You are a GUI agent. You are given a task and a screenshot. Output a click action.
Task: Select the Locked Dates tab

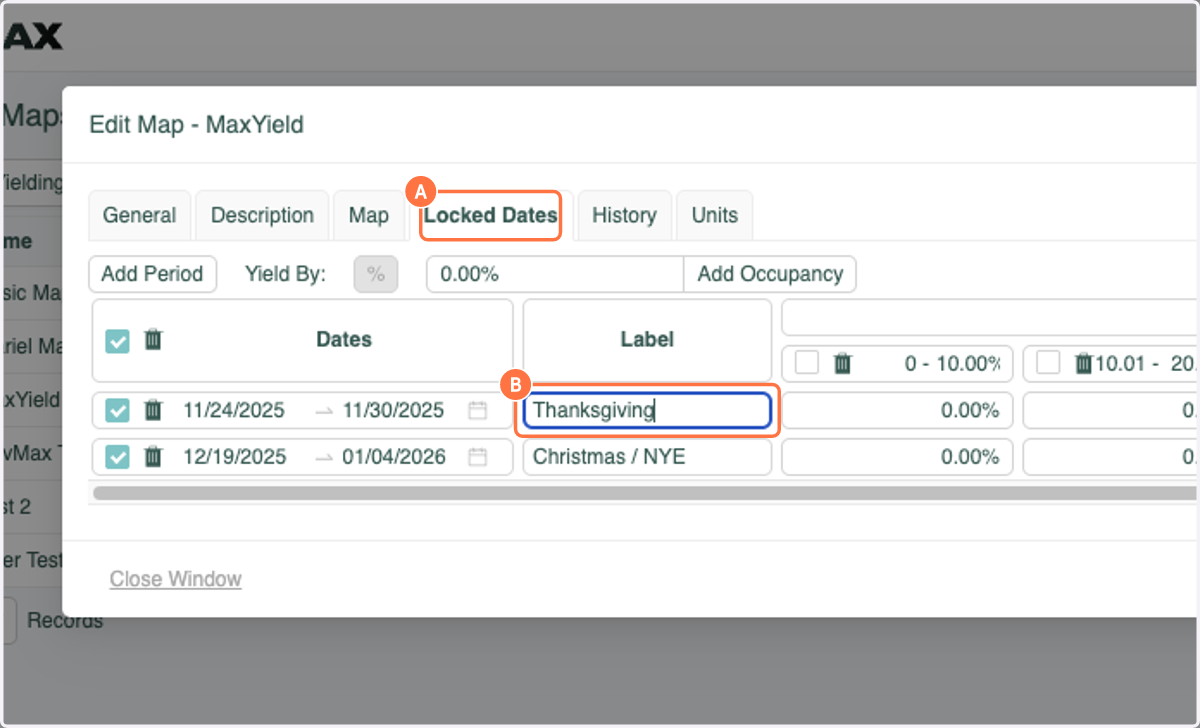(490, 215)
